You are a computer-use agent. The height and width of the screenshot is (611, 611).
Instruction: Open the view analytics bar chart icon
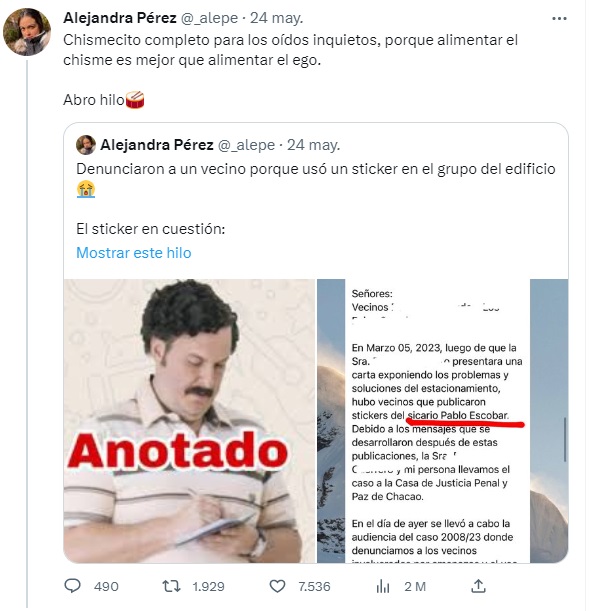point(383,586)
